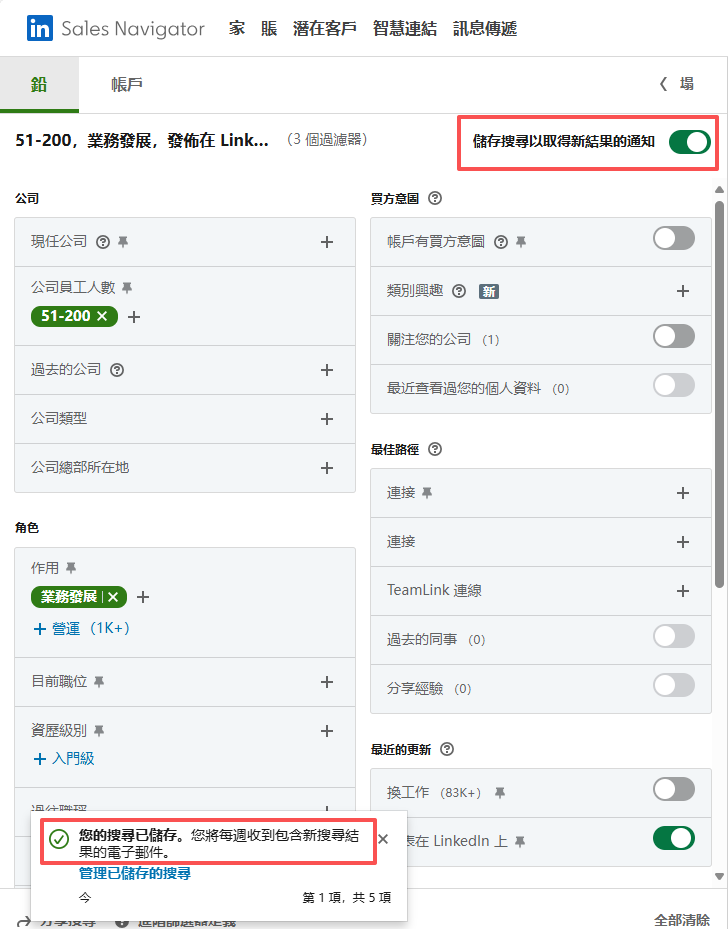Click the help icon beside 買方意圖 heading
Image resolution: width=728 pixels, height=929 pixels.
(434, 198)
